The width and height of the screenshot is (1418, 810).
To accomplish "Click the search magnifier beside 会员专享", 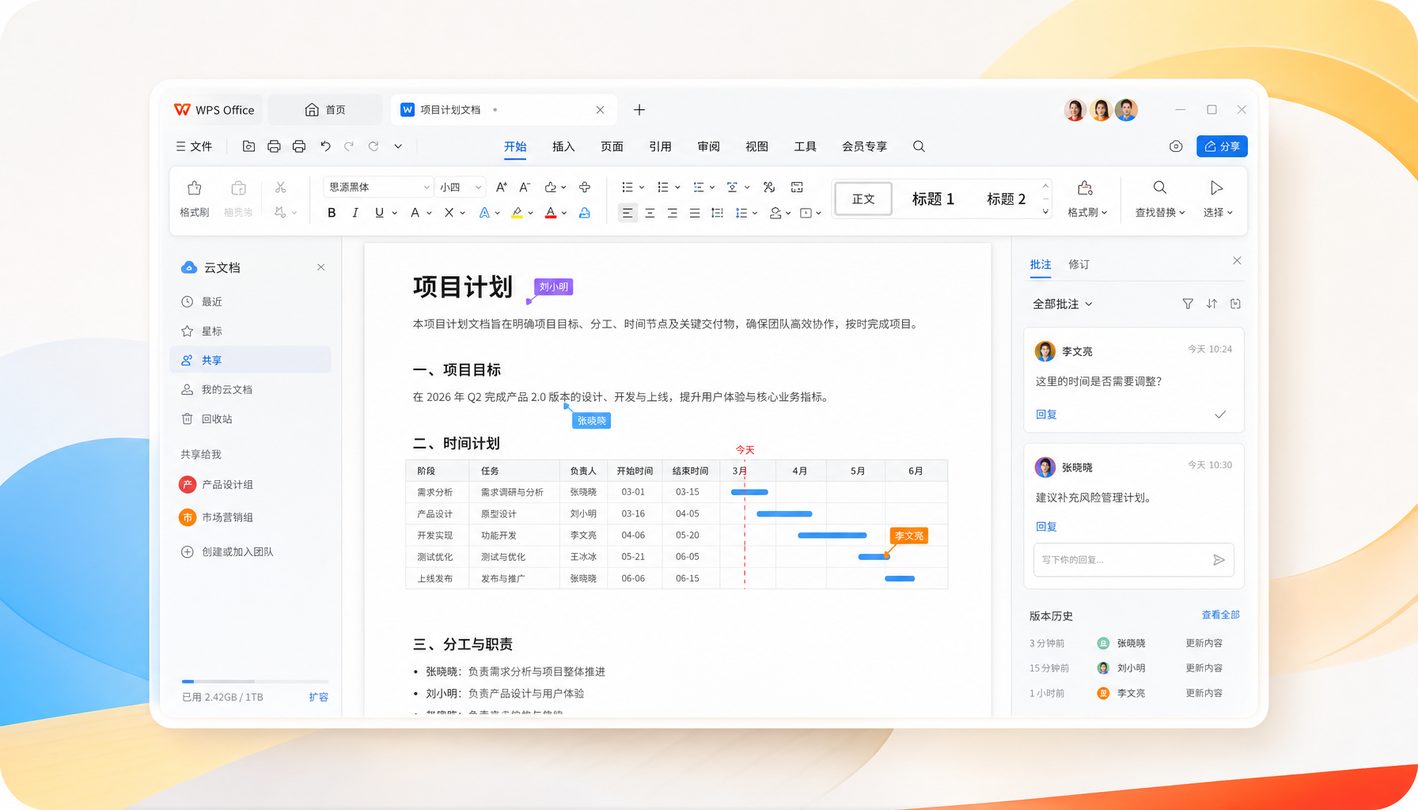I will pos(919,146).
